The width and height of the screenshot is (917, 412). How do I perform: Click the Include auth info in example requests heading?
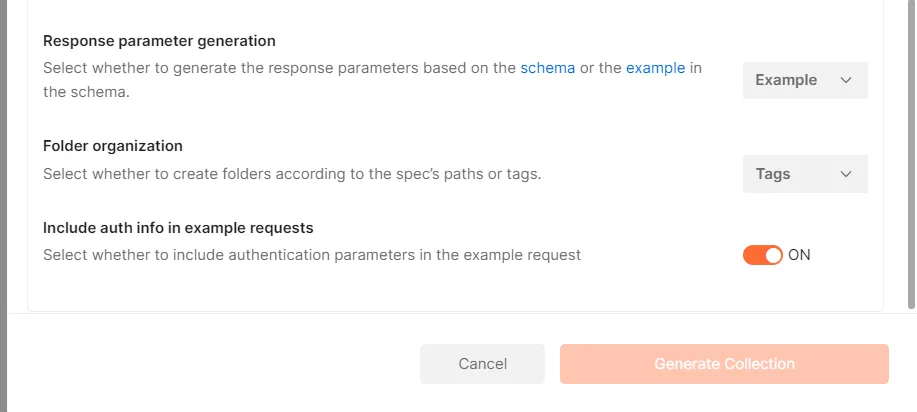(186, 227)
